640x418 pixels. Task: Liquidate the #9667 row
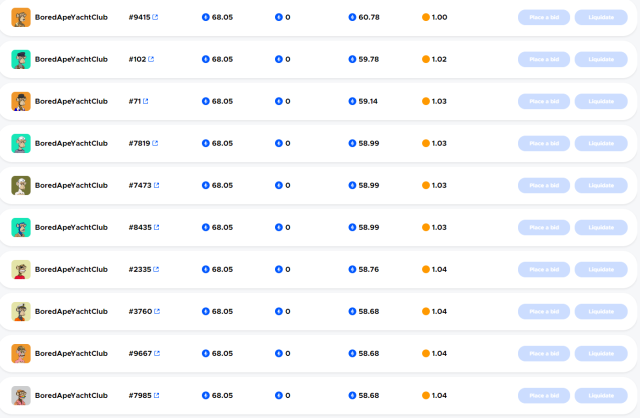pos(601,353)
